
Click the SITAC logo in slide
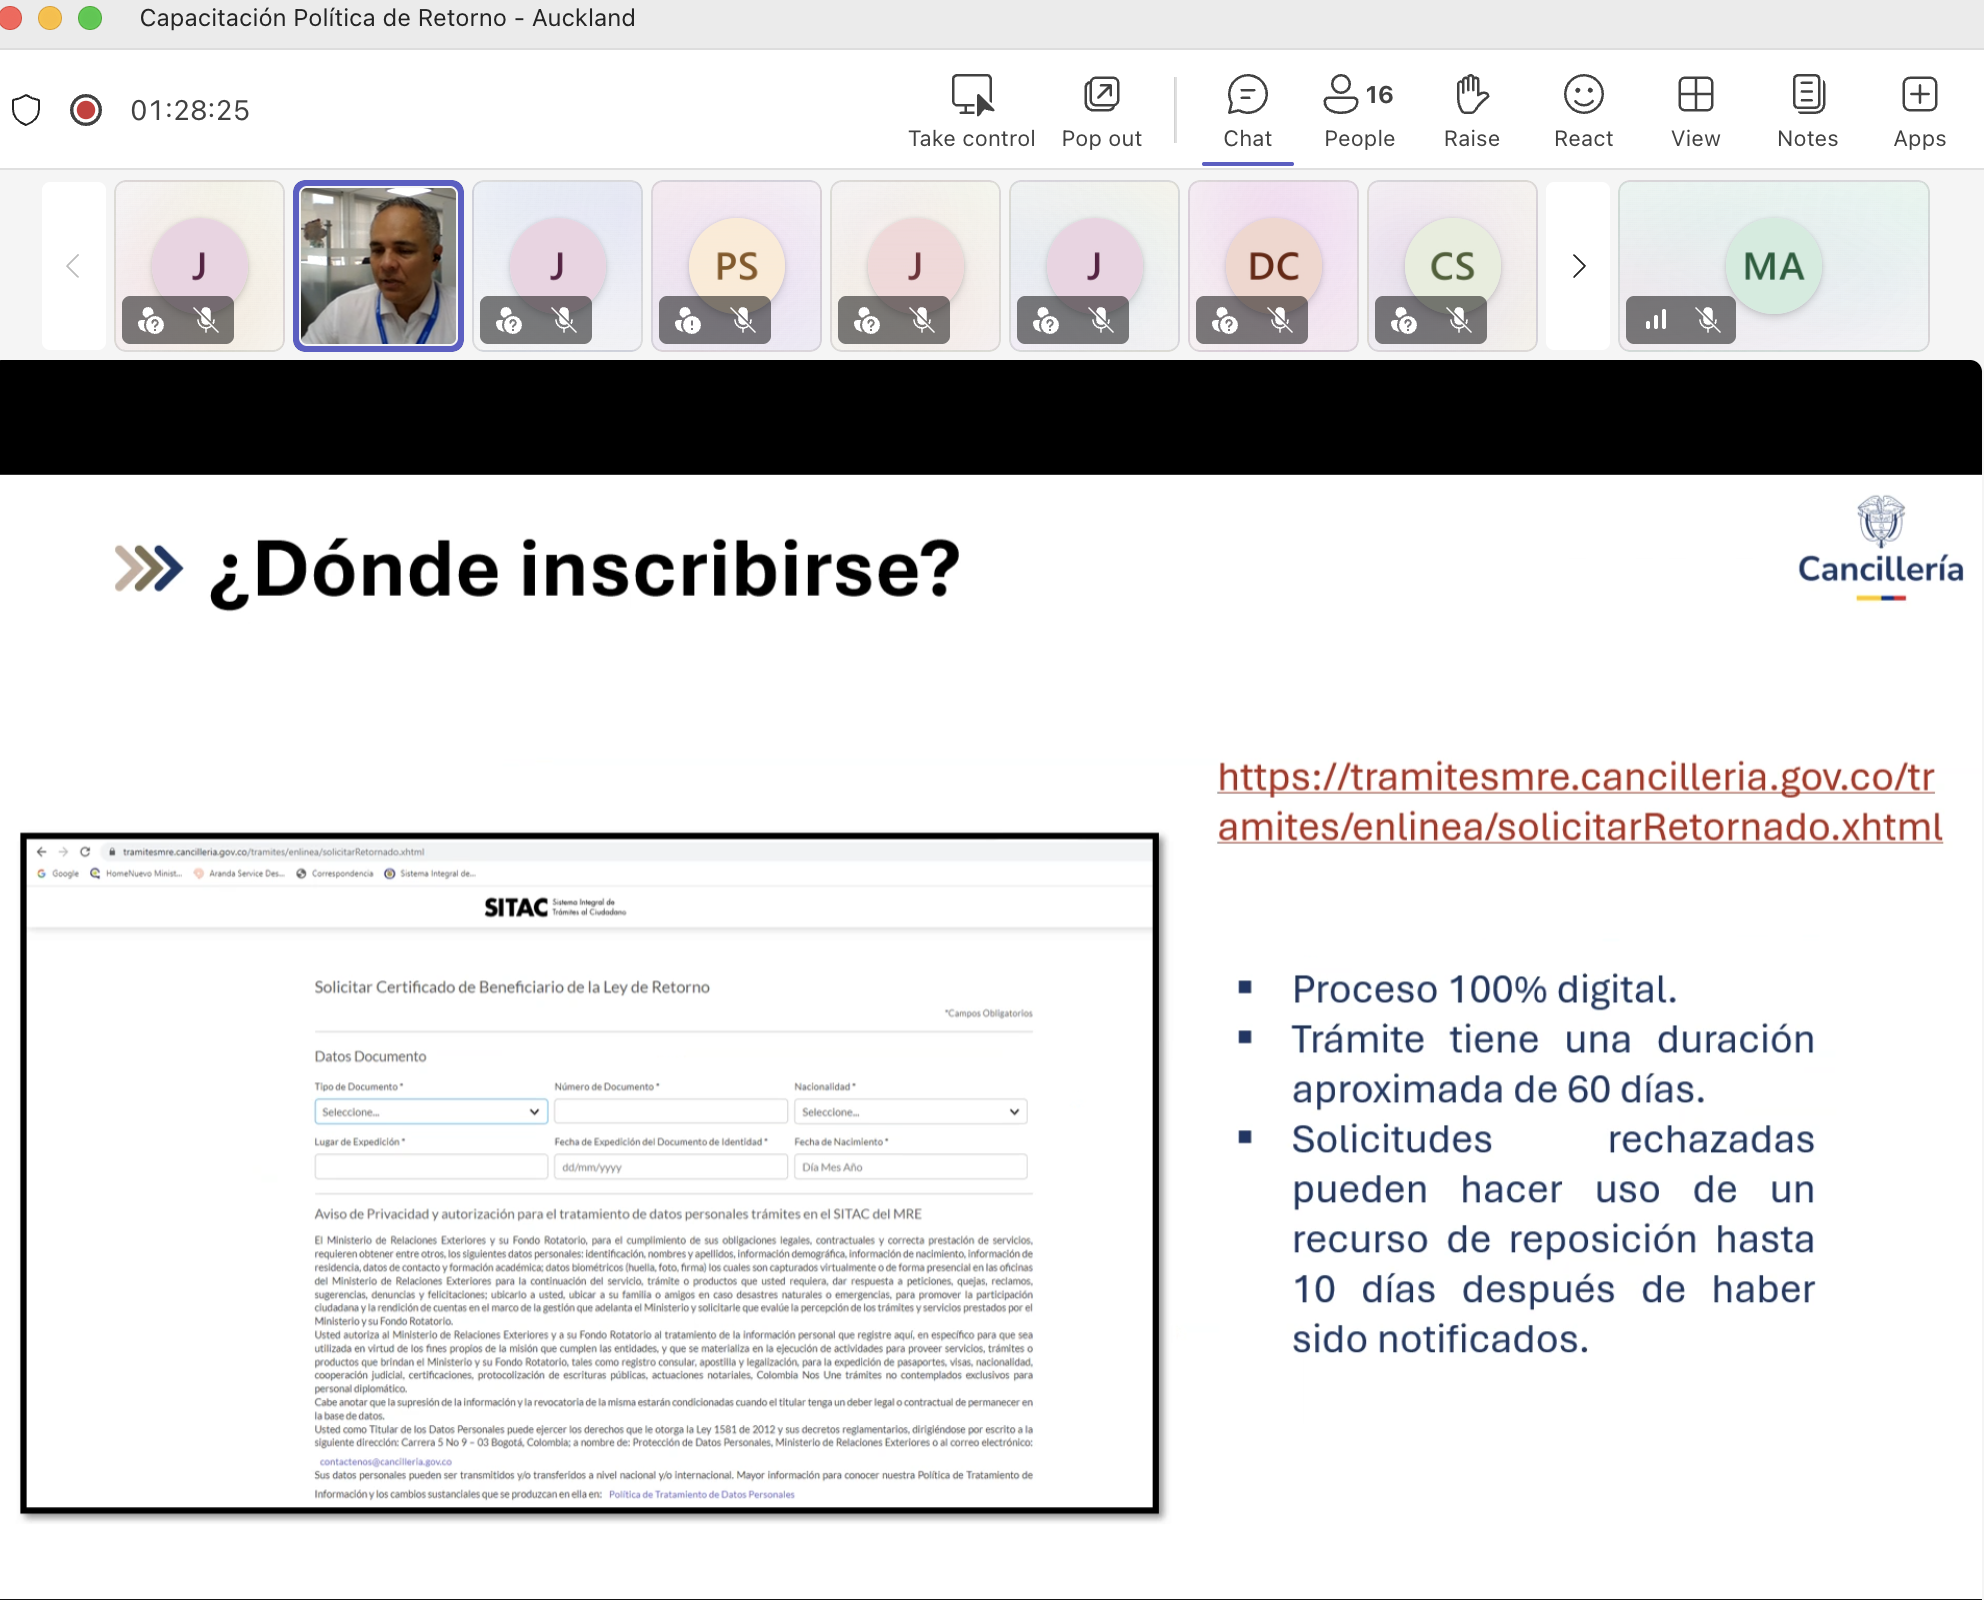(x=555, y=907)
